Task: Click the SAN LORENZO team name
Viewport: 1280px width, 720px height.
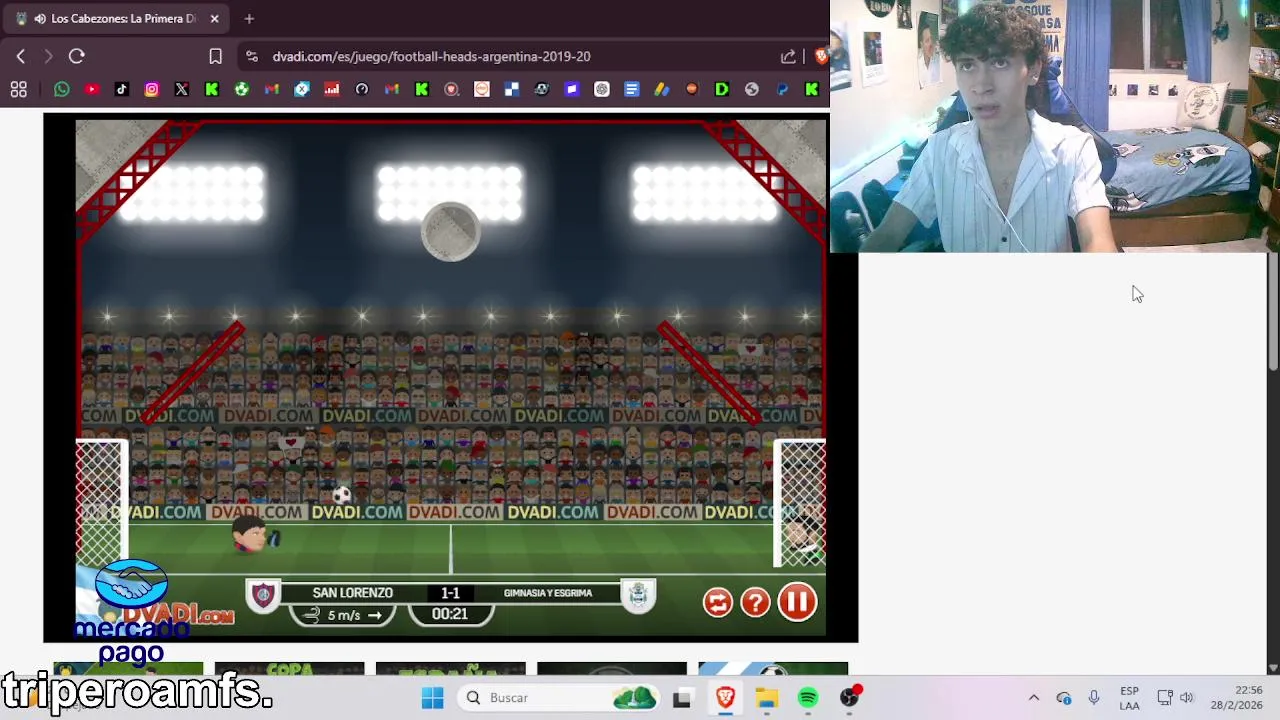Action: pos(352,593)
